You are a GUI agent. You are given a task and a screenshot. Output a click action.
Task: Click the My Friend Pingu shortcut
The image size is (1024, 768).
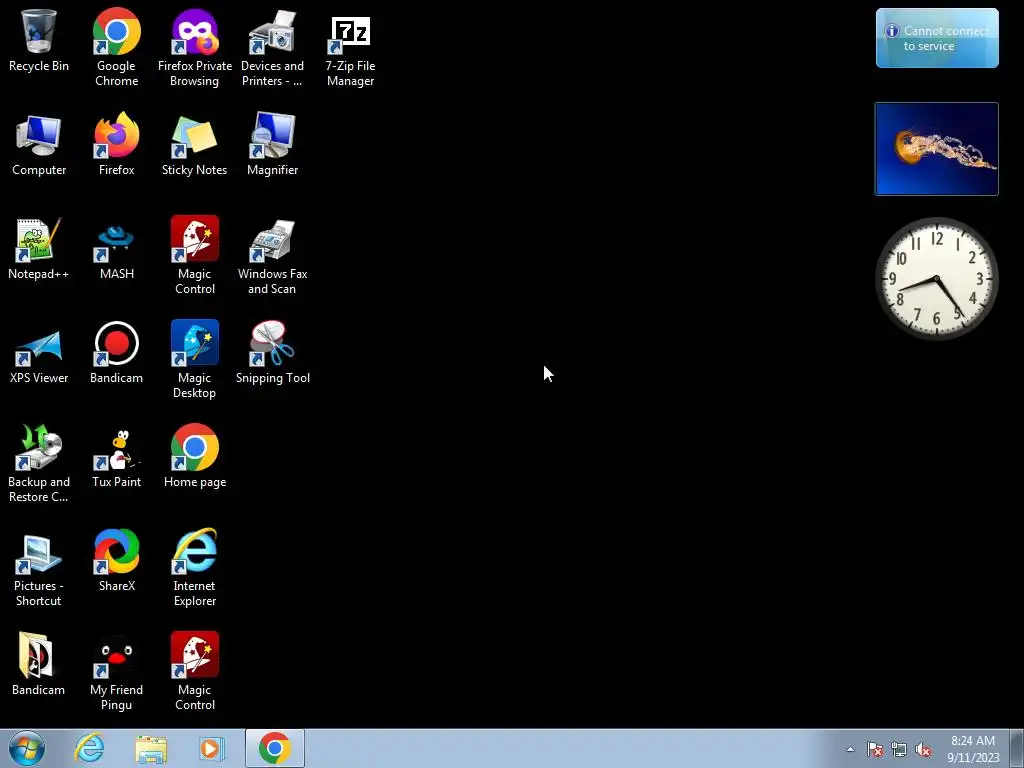(116, 671)
